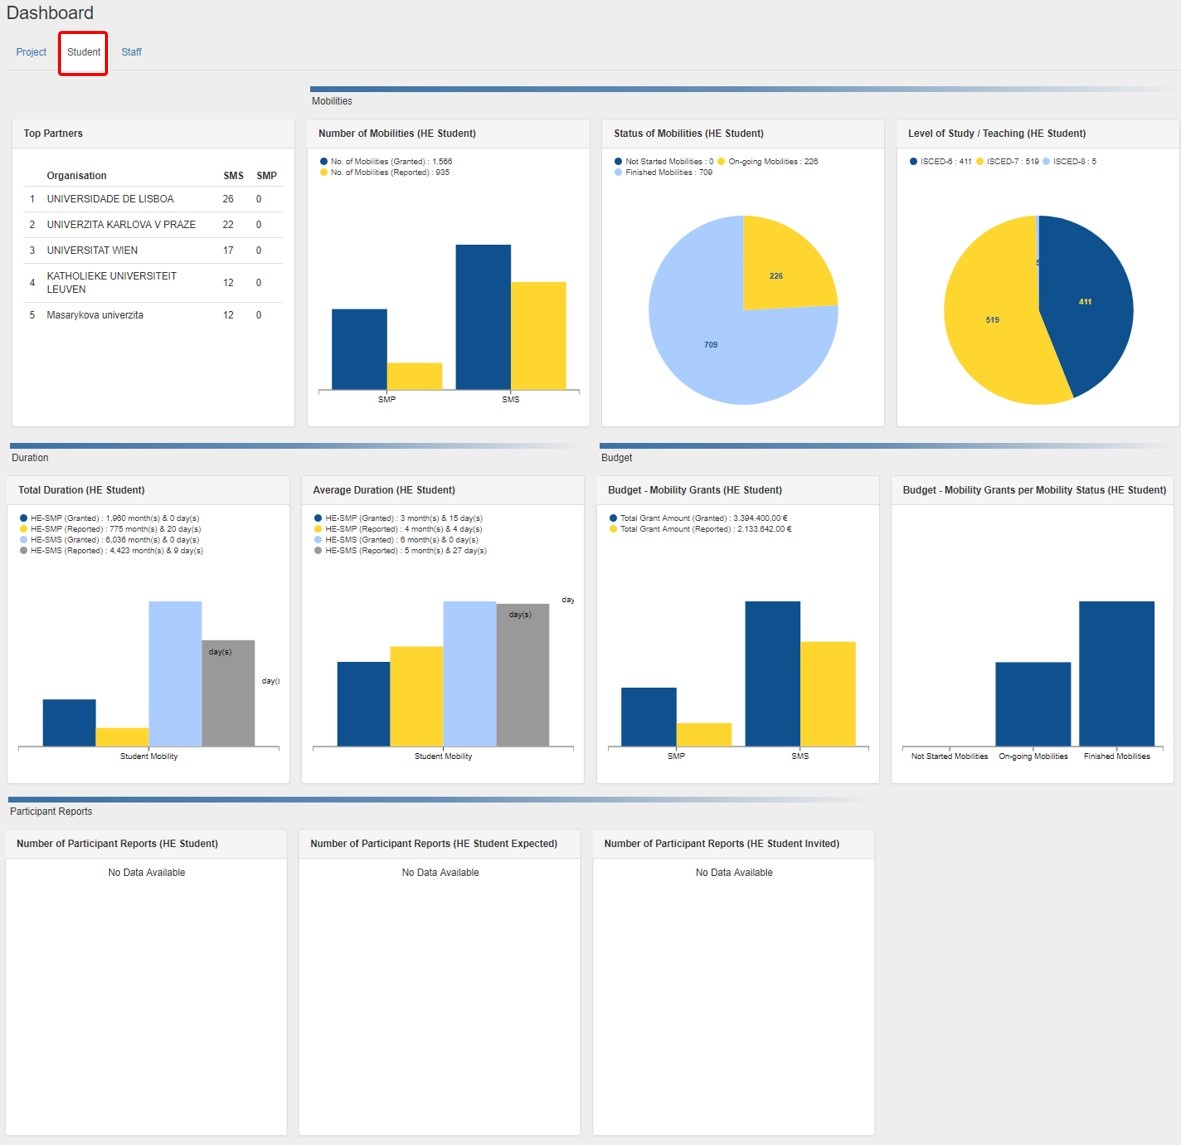
Task: Toggle No. of Mobilities (Granted) legend dot
Action: 324,161
